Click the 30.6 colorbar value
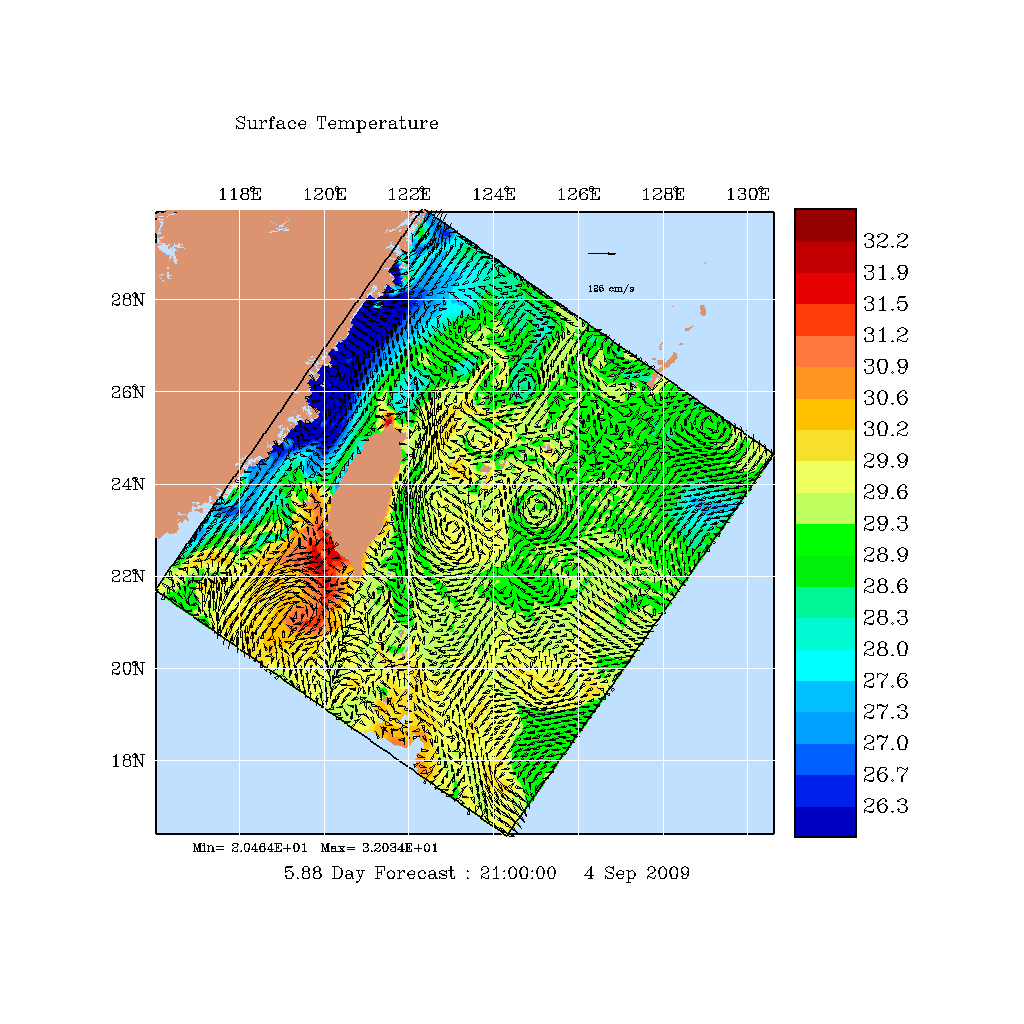The width and height of the screenshot is (1024, 1024). pyautogui.click(x=885, y=398)
